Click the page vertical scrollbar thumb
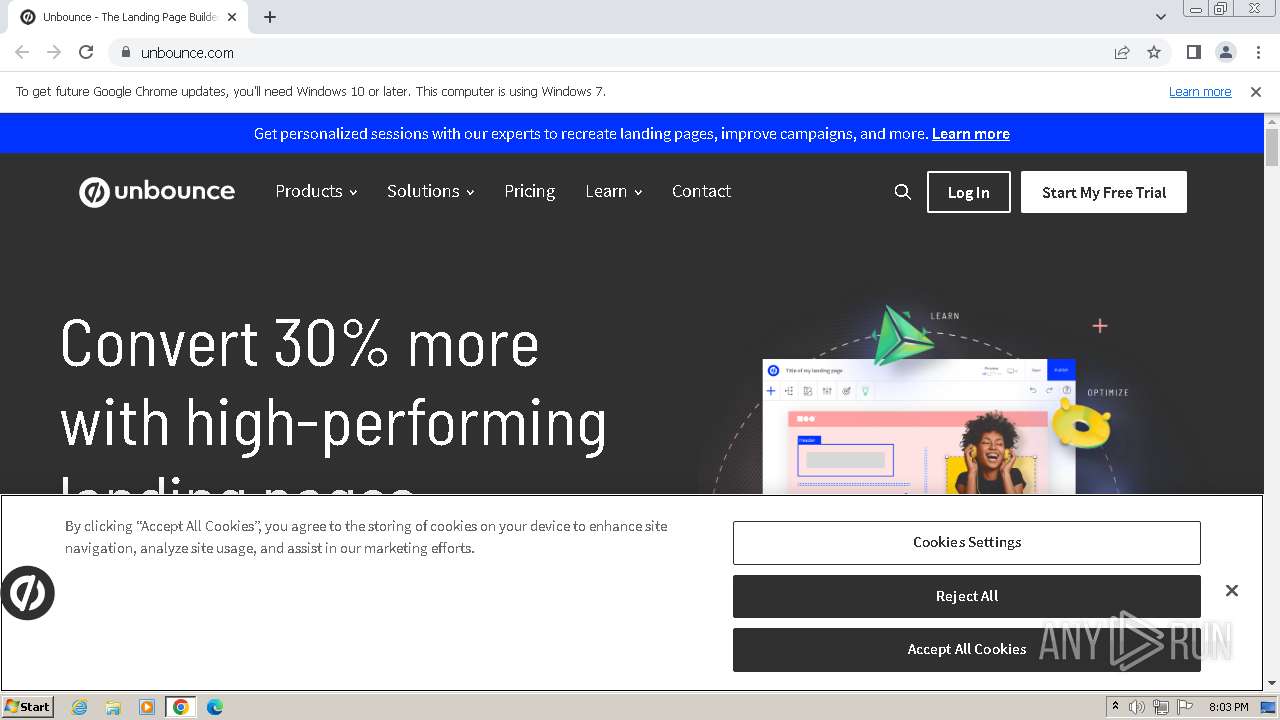This screenshot has width=1280, height=720. 1272,147
